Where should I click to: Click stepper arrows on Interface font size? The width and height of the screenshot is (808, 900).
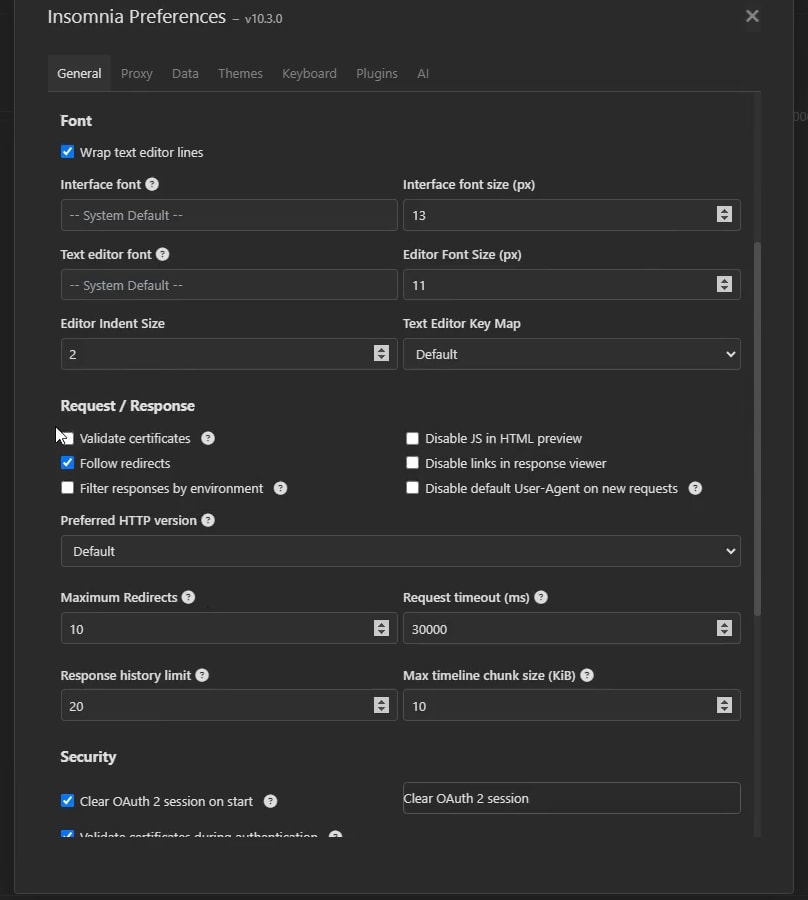[x=724, y=215]
